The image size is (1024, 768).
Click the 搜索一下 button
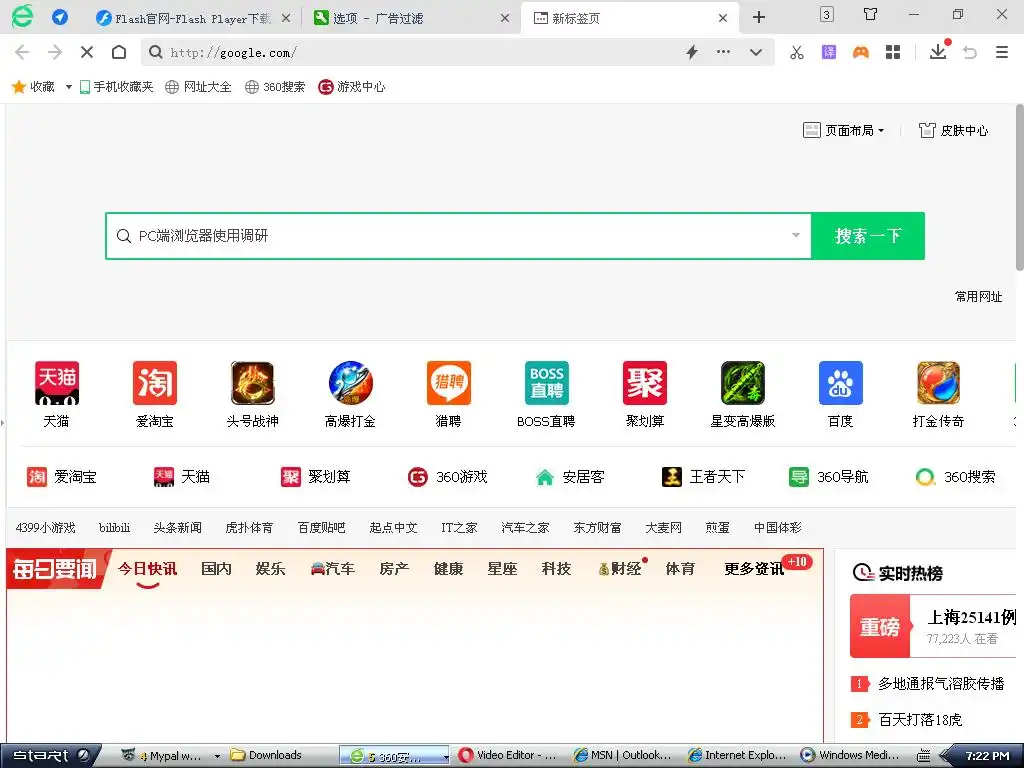(868, 236)
